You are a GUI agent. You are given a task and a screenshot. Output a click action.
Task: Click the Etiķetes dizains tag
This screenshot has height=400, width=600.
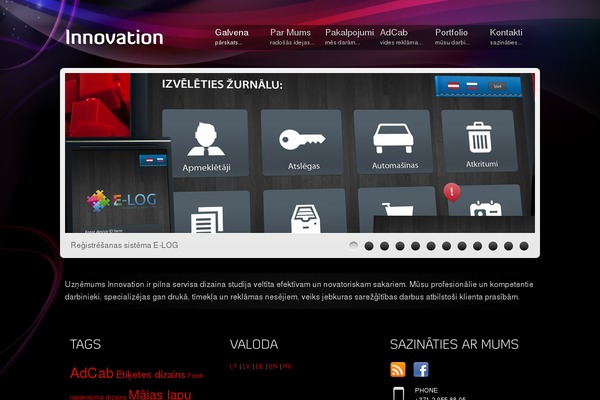pos(150,375)
